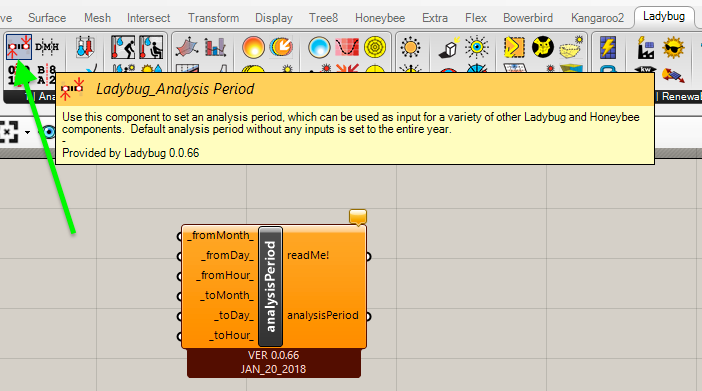Screen dimensions: 702x391
Task: Open the Honeybee tab
Action: click(x=380, y=18)
